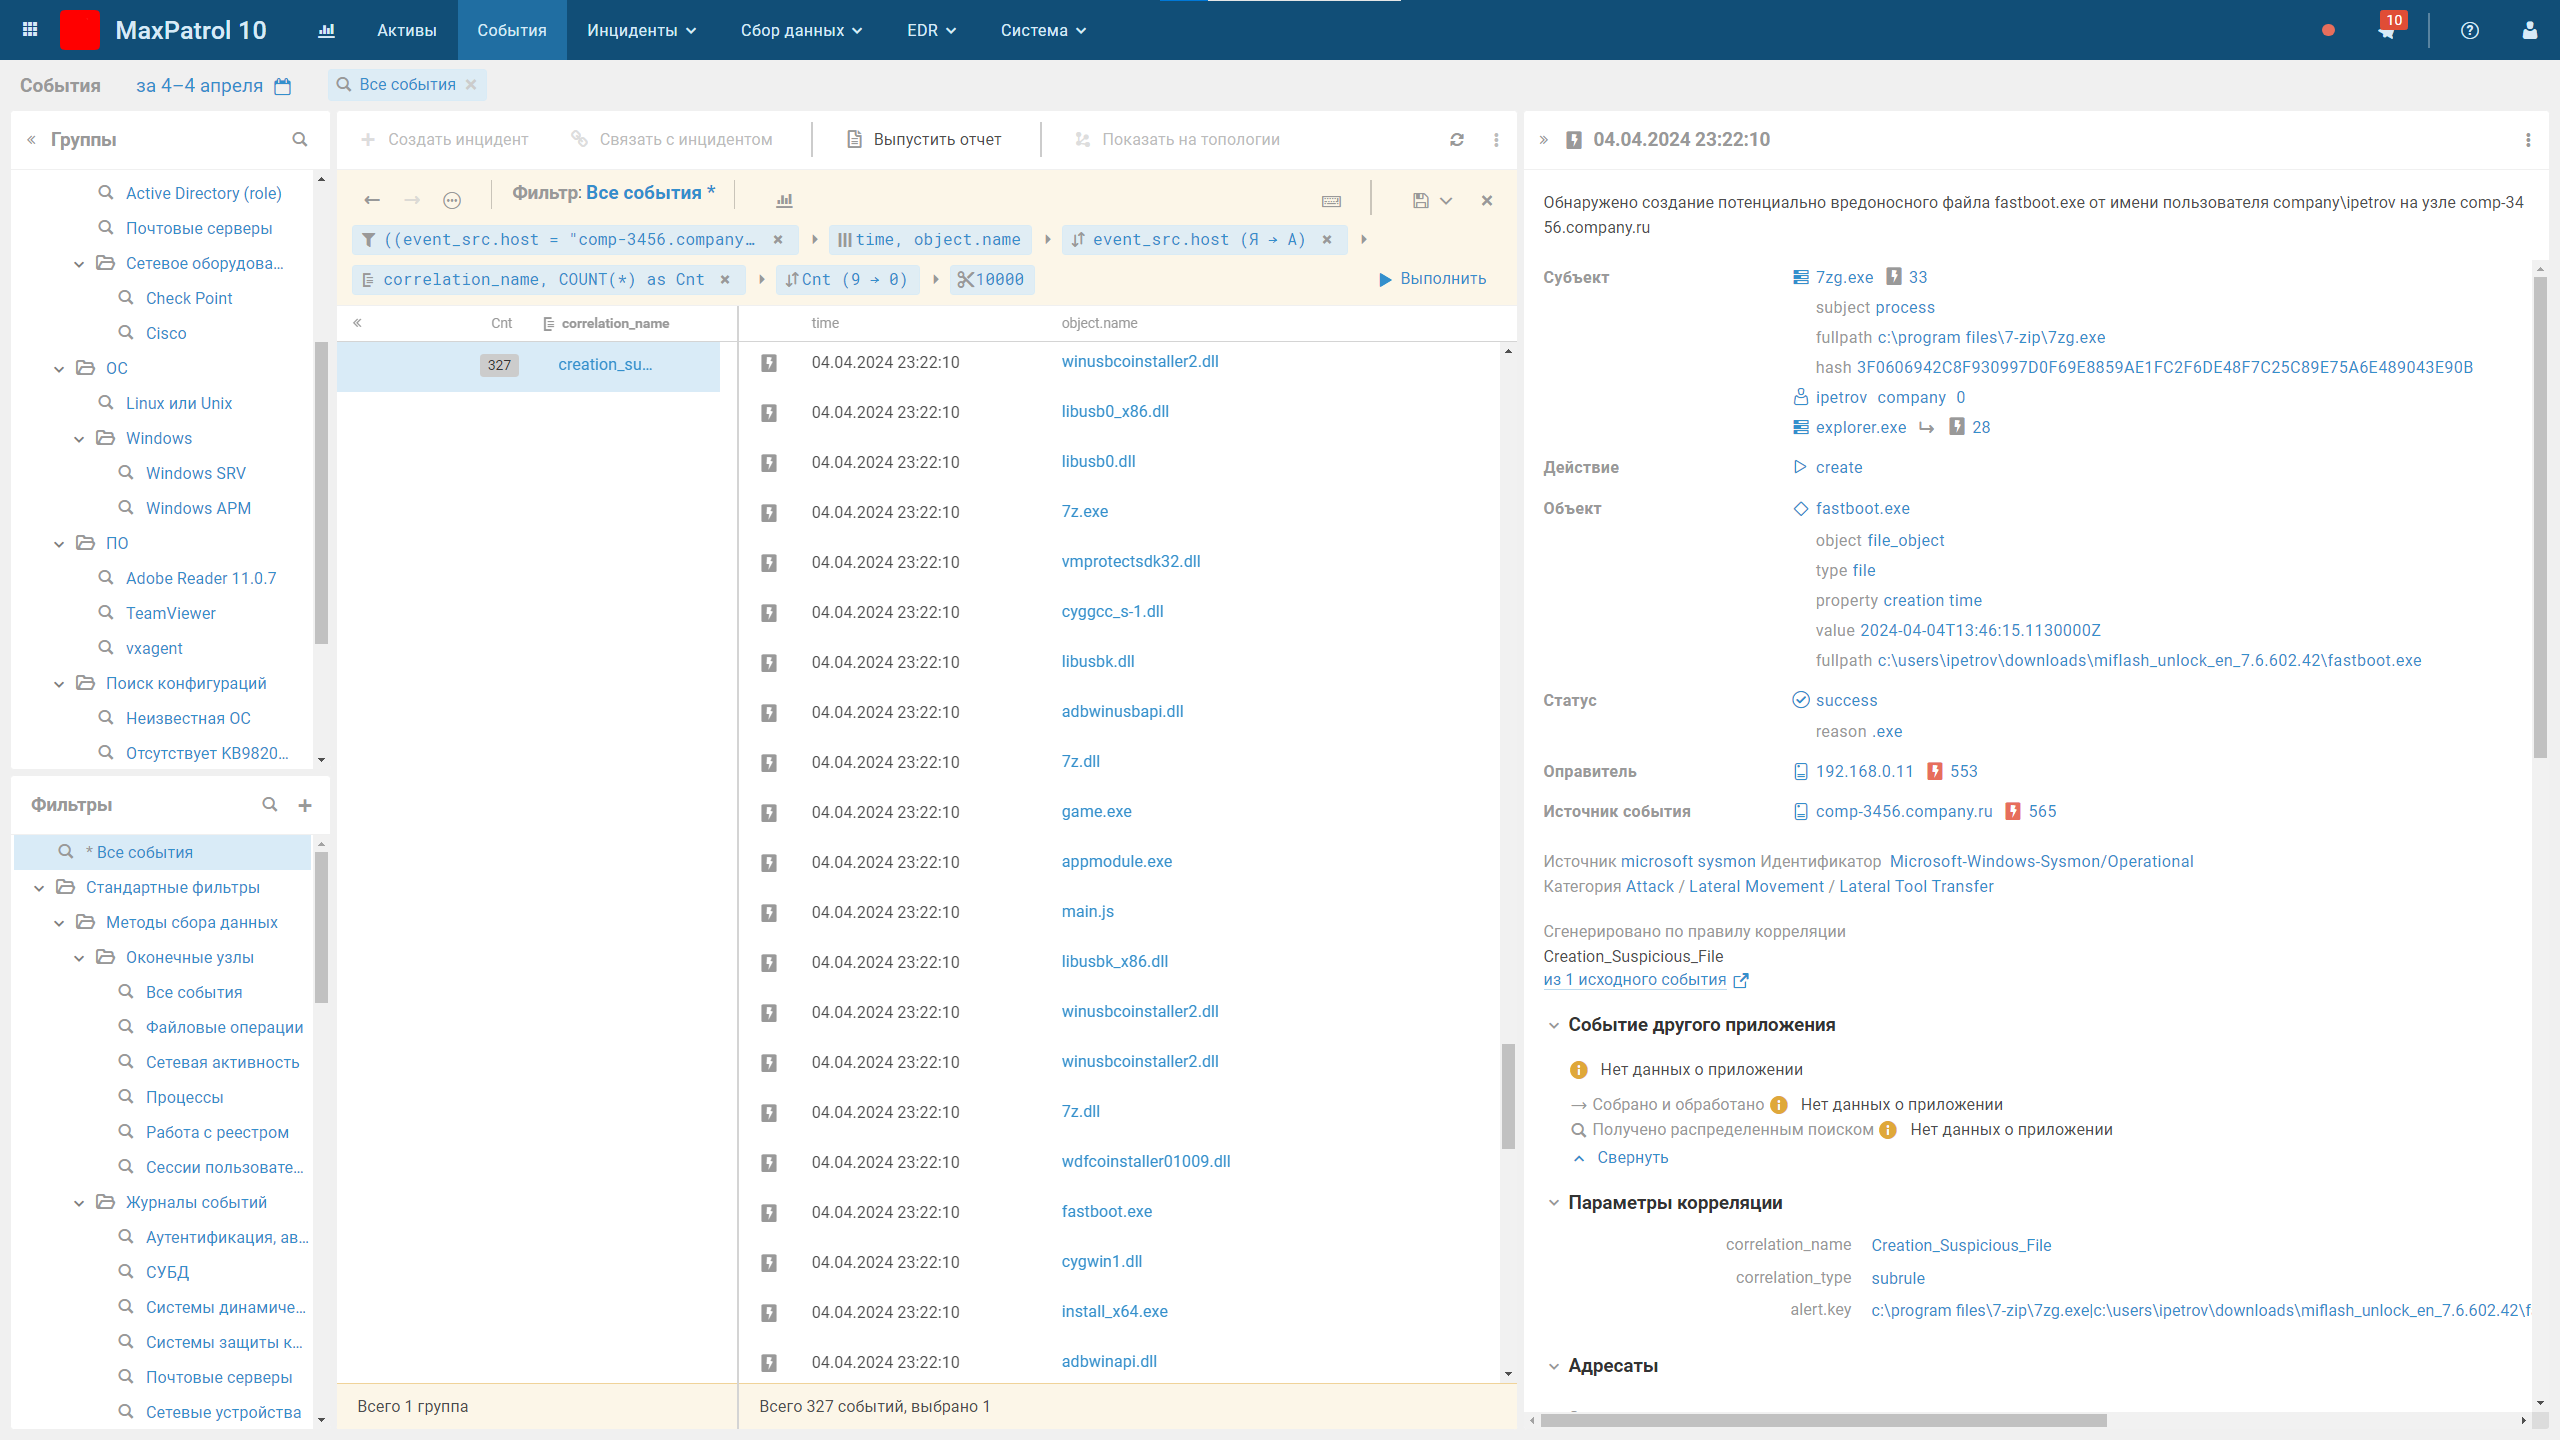
Task: Collapse Поиск конфигураций folder
Action: [x=59, y=684]
